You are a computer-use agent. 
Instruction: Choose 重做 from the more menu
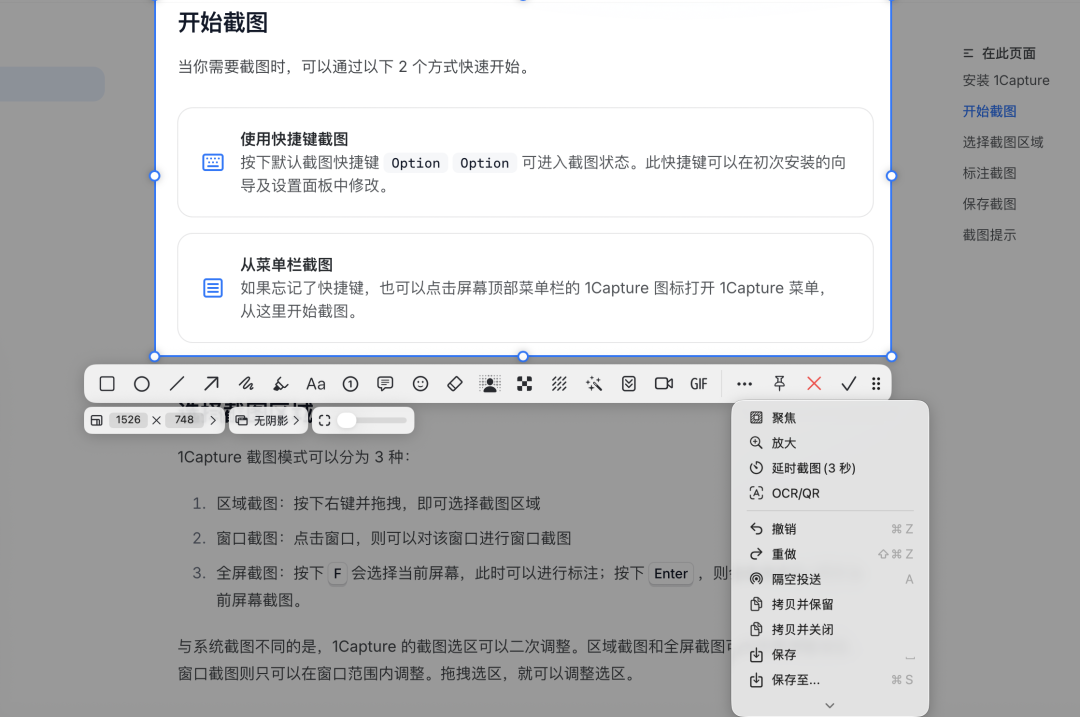(830, 554)
